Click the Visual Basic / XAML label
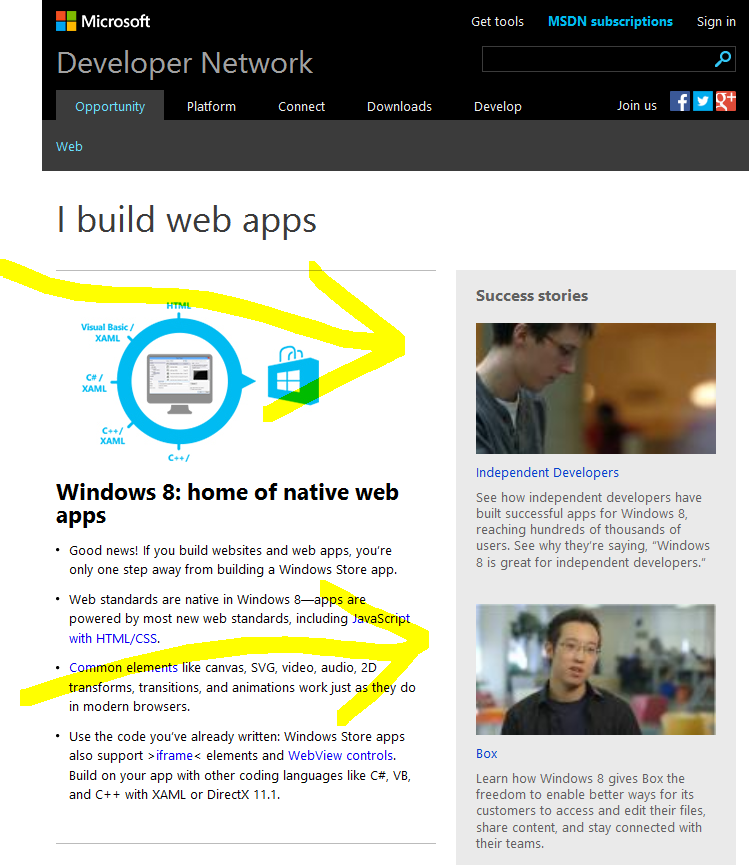Viewport: 749px width, 865px height. coord(107,333)
